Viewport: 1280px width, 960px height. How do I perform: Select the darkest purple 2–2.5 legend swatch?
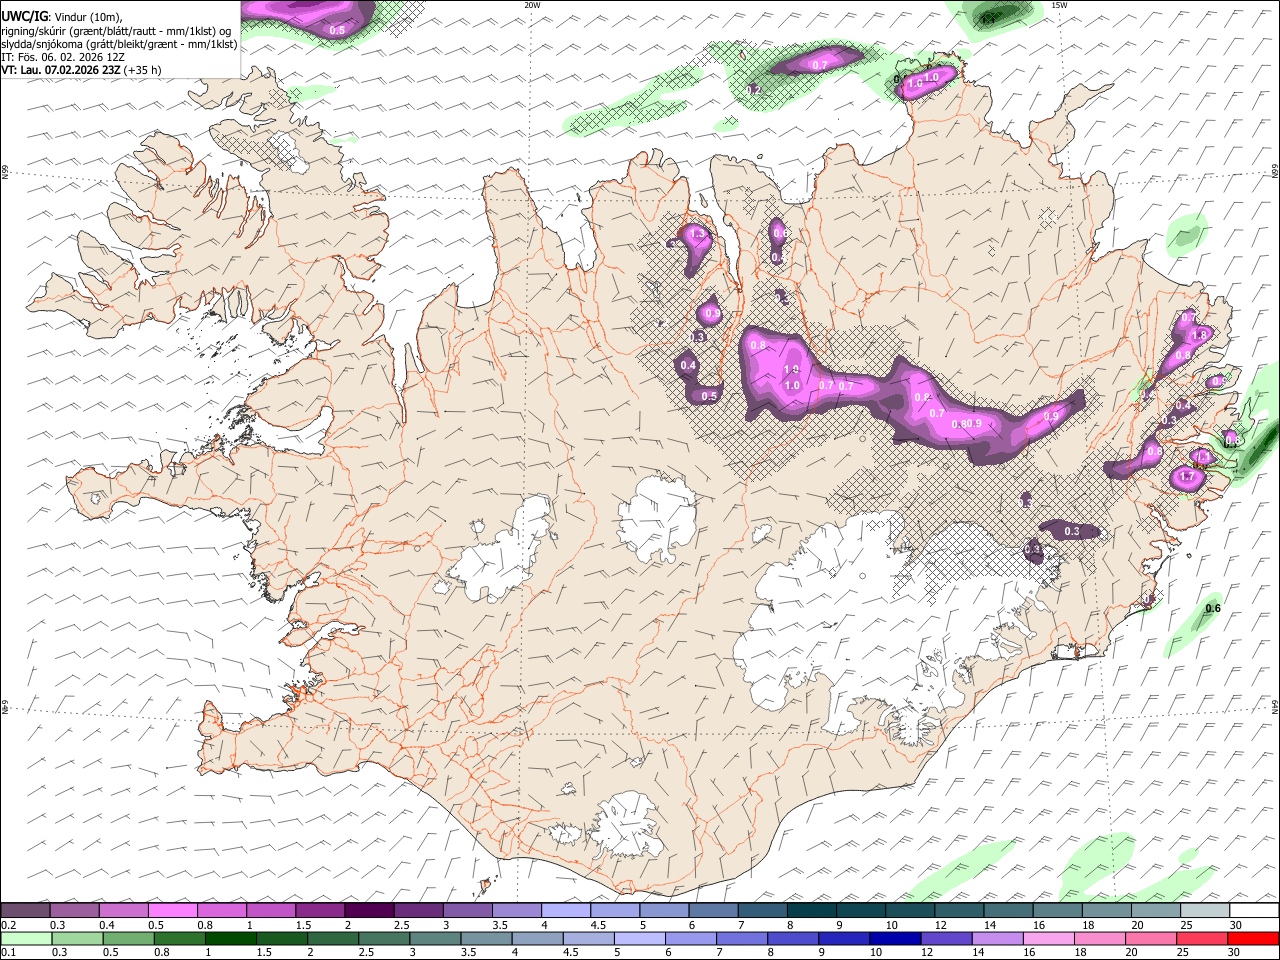(x=369, y=911)
